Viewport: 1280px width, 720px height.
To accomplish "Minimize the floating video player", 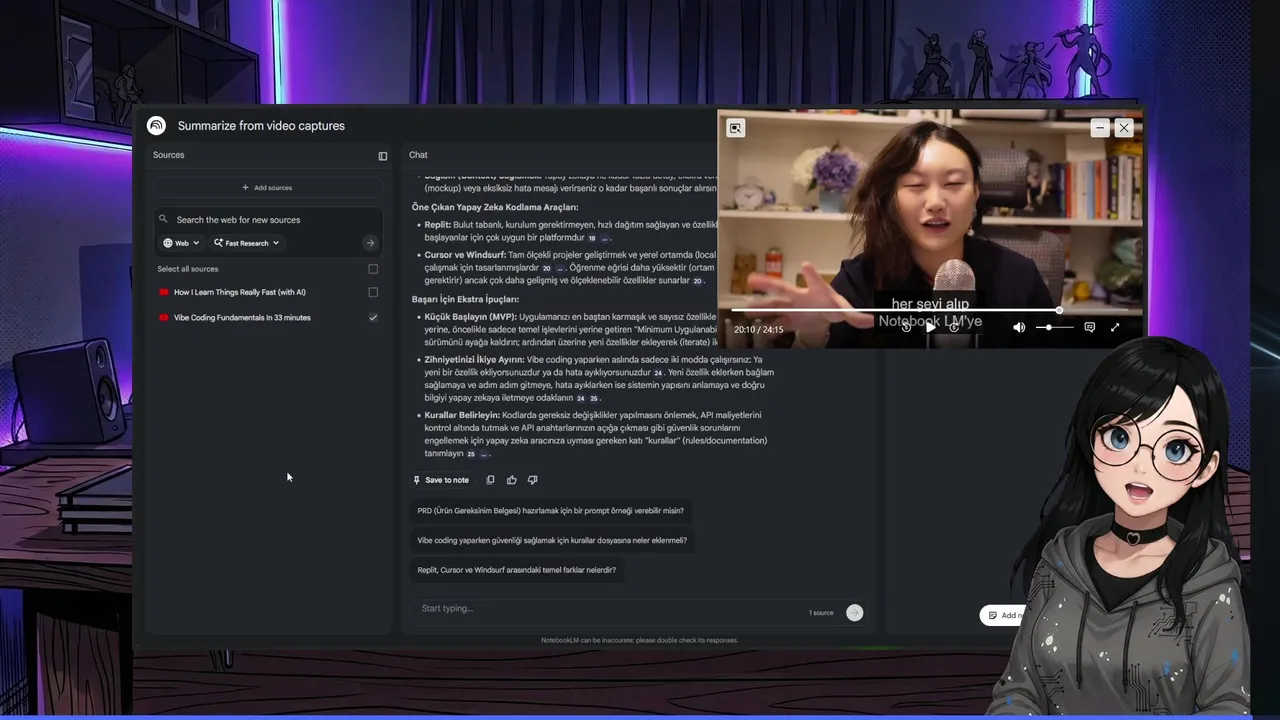I will tap(1100, 128).
